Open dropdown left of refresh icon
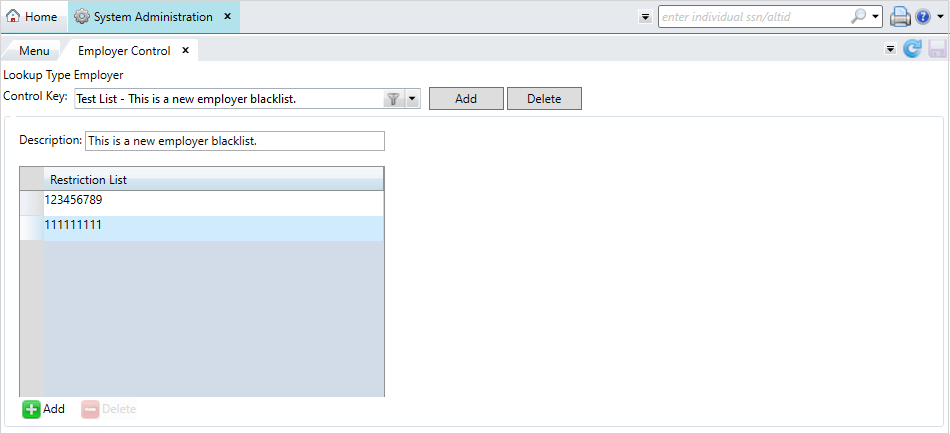The image size is (950, 434). pyautogui.click(x=890, y=49)
